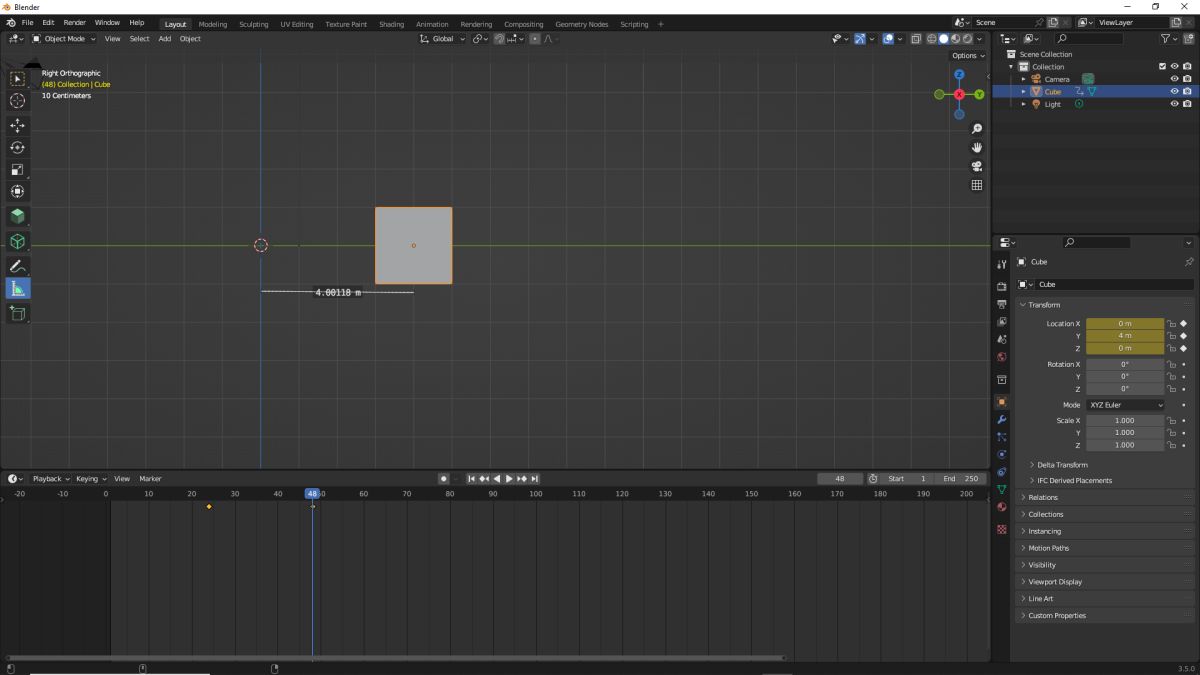Expand the Delta Transform panel
The width and height of the screenshot is (1200, 675).
coord(1062,465)
